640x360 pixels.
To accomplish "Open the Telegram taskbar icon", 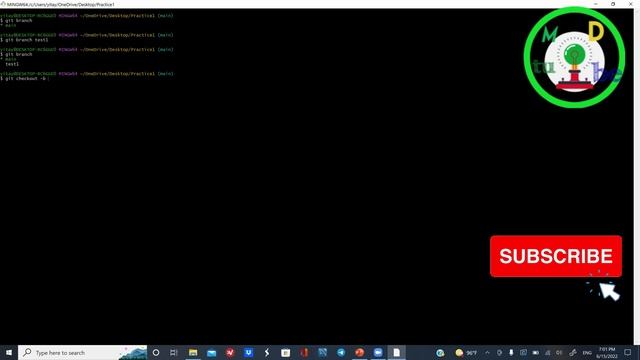I will click(x=341, y=352).
